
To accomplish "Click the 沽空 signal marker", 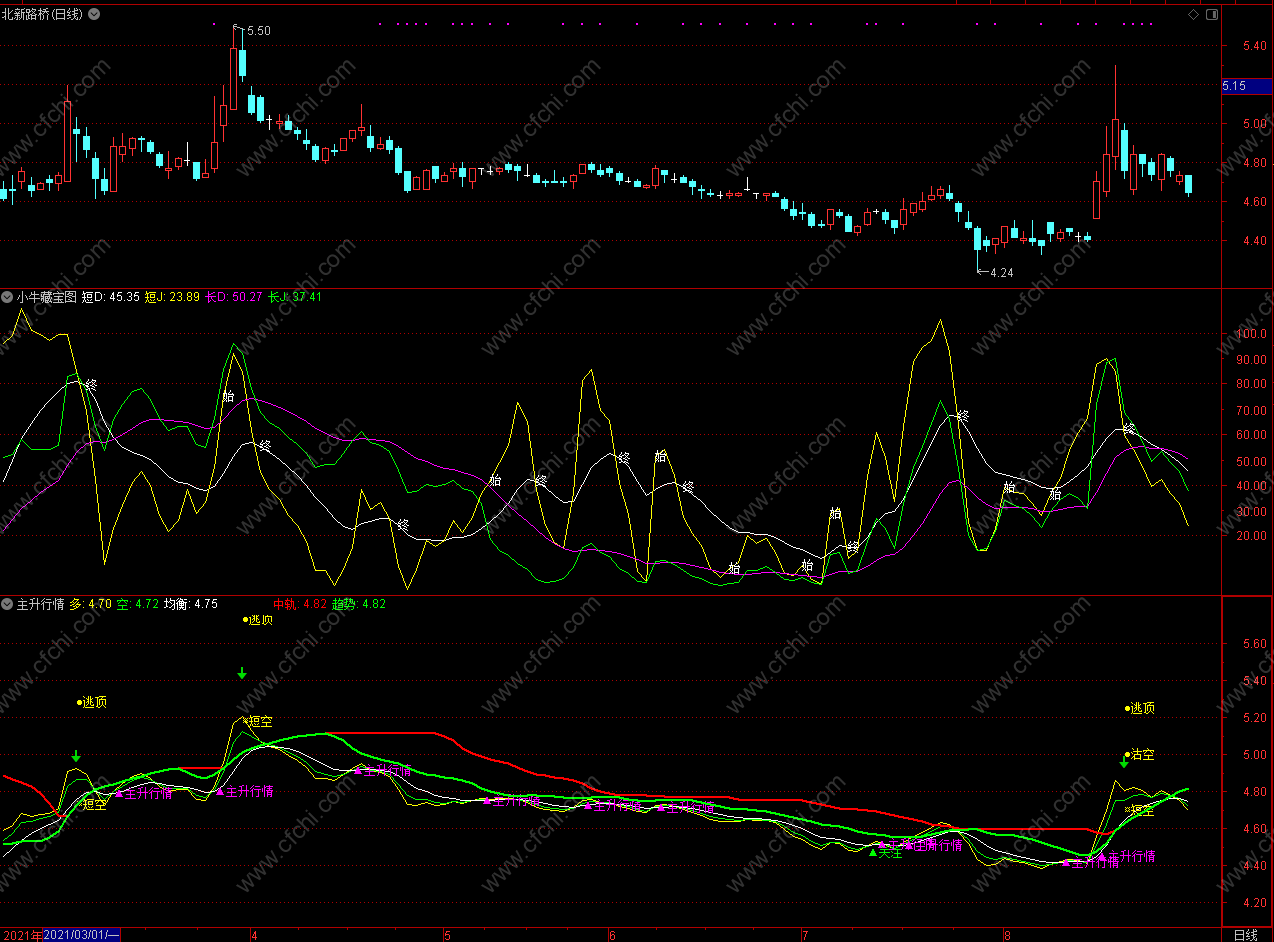I will (x=1139, y=755).
